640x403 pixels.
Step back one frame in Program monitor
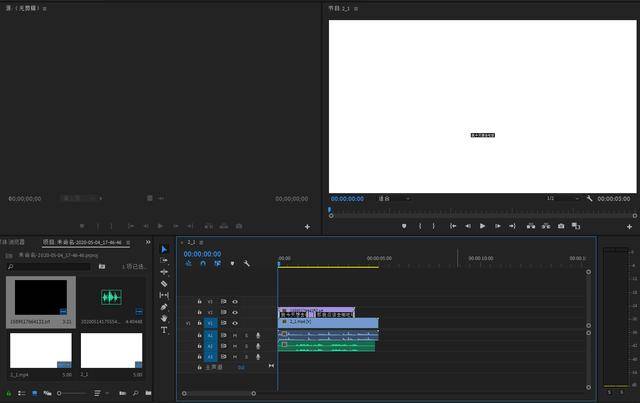(x=468, y=226)
